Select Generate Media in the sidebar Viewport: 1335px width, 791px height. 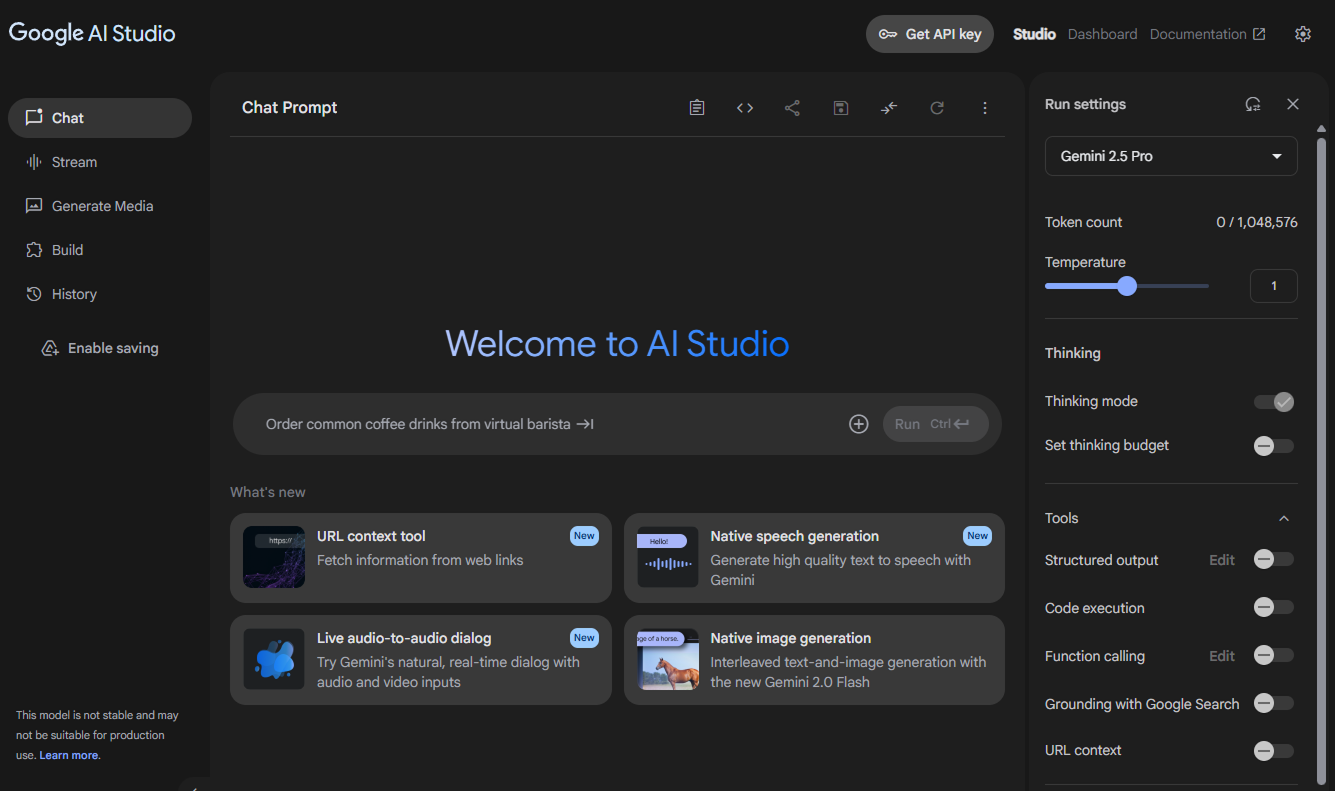coord(100,206)
